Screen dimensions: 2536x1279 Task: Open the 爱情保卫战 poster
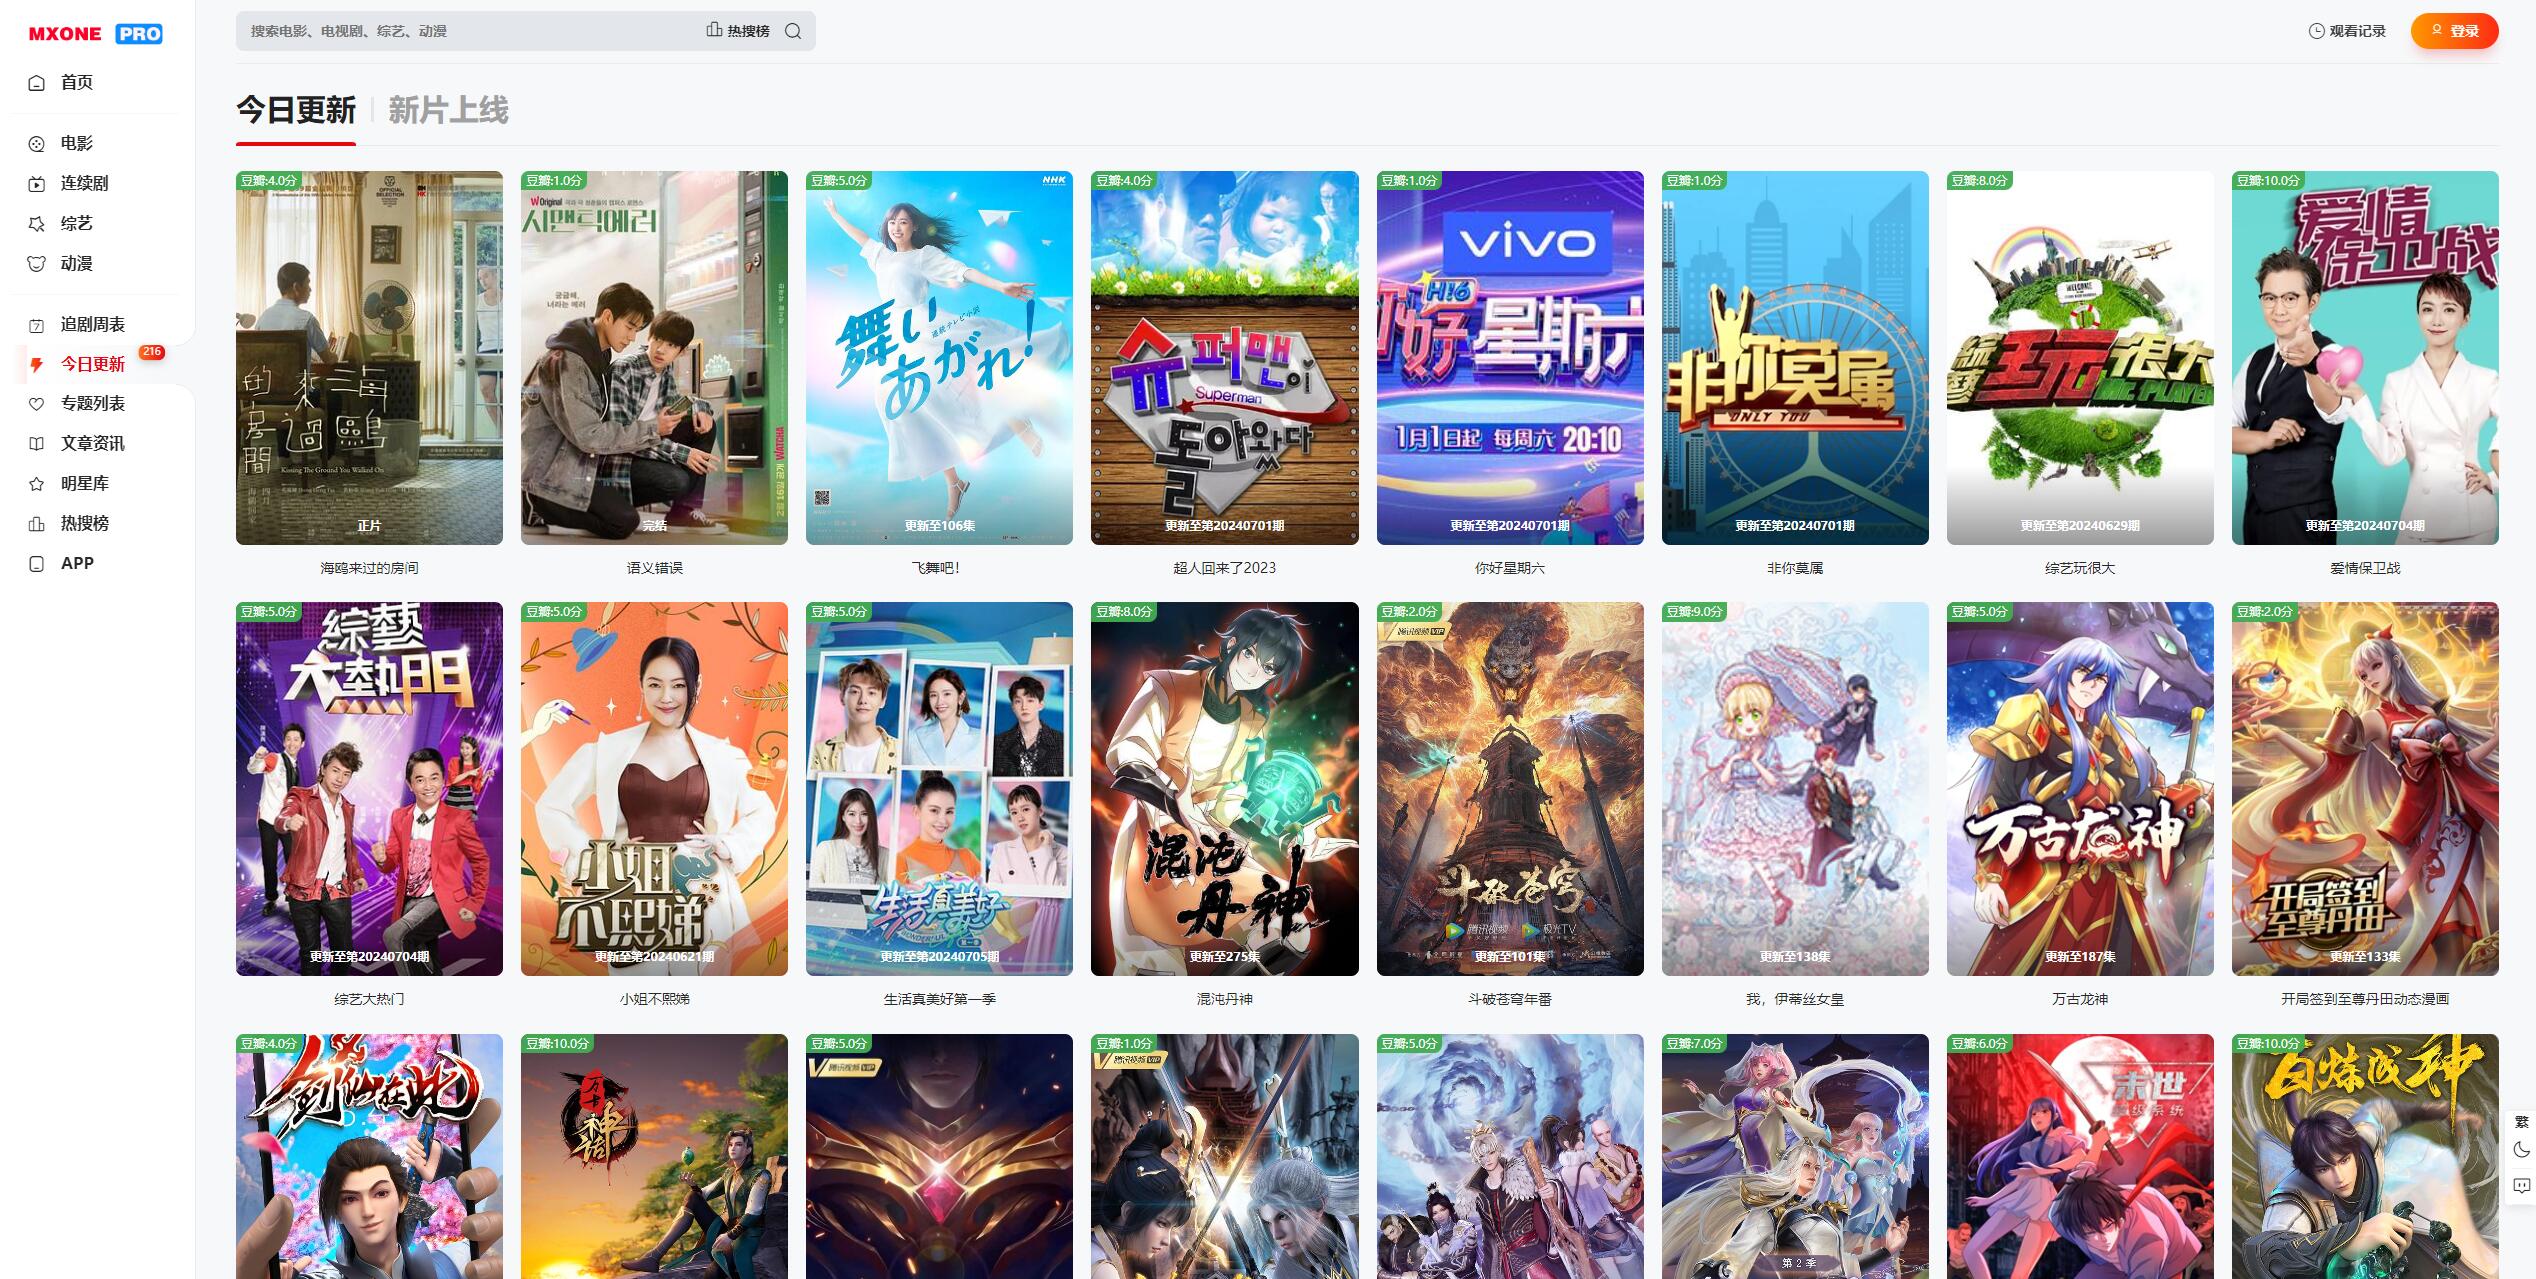(2365, 358)
